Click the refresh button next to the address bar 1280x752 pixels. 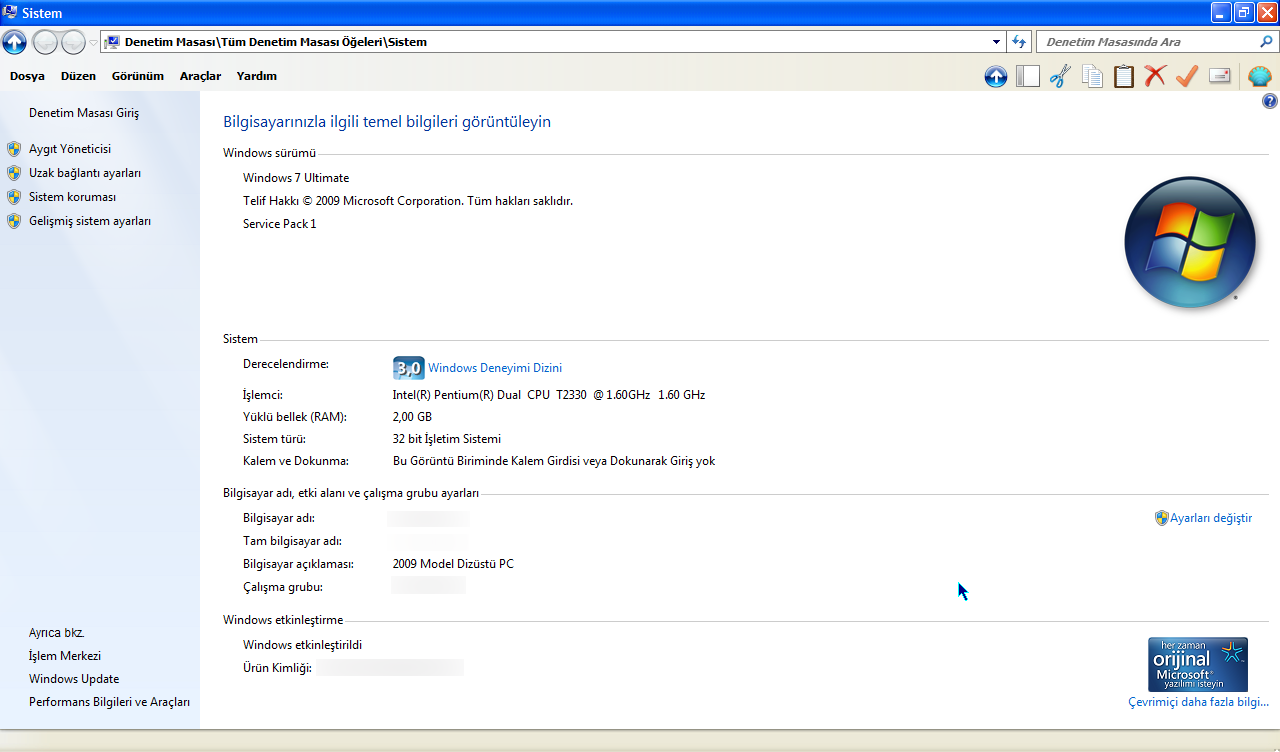click(1019, 42)
